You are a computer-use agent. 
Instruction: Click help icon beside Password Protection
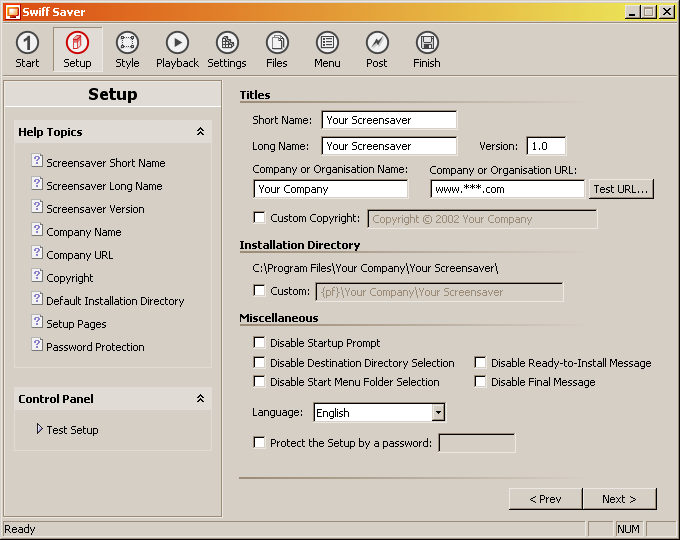click(x=37, y=345)
